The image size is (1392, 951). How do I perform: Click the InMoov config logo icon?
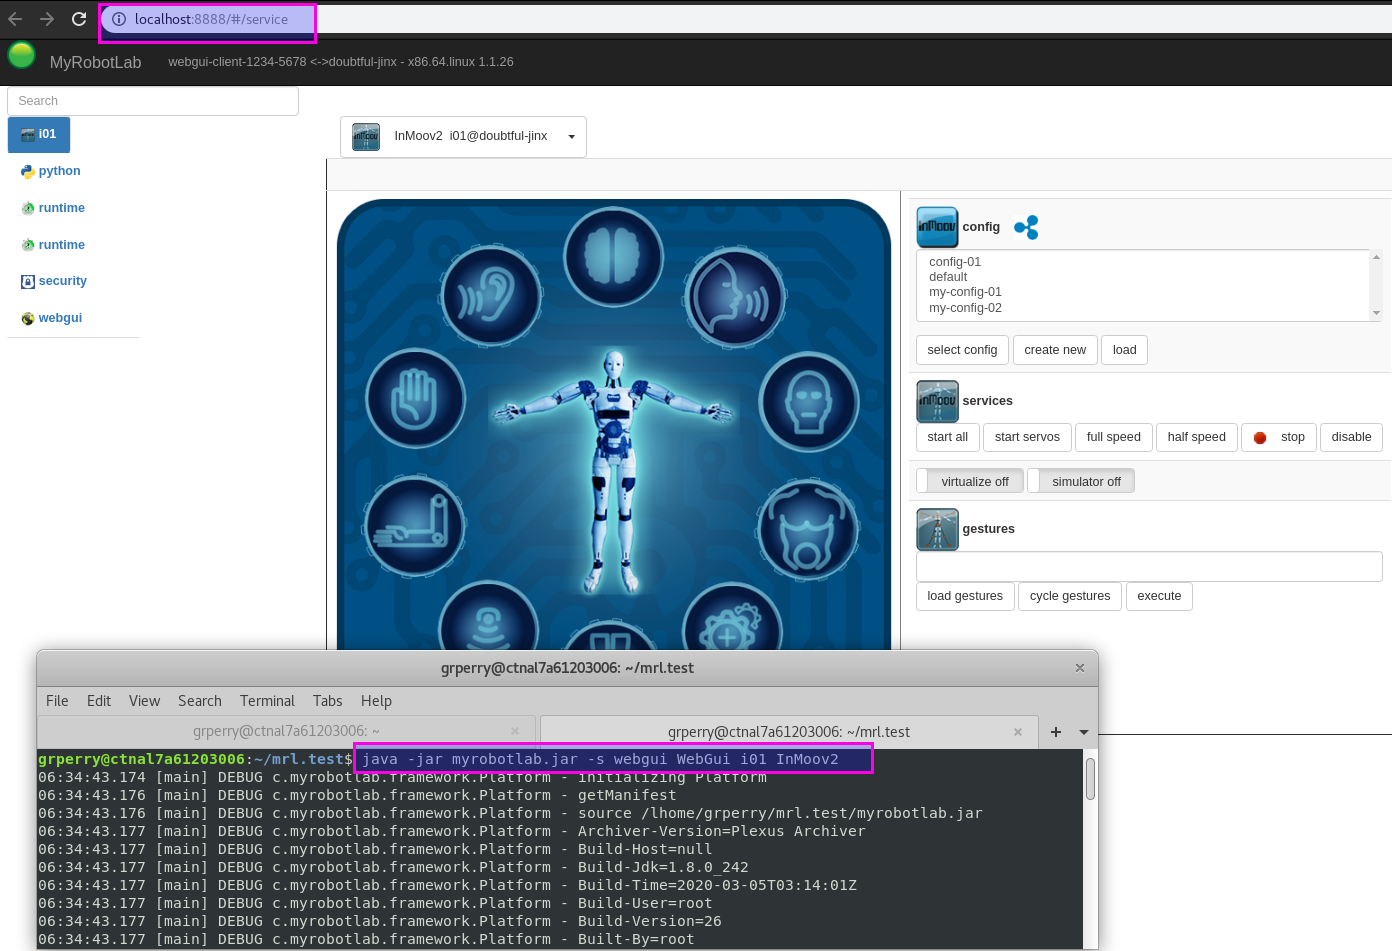(937, 227)
